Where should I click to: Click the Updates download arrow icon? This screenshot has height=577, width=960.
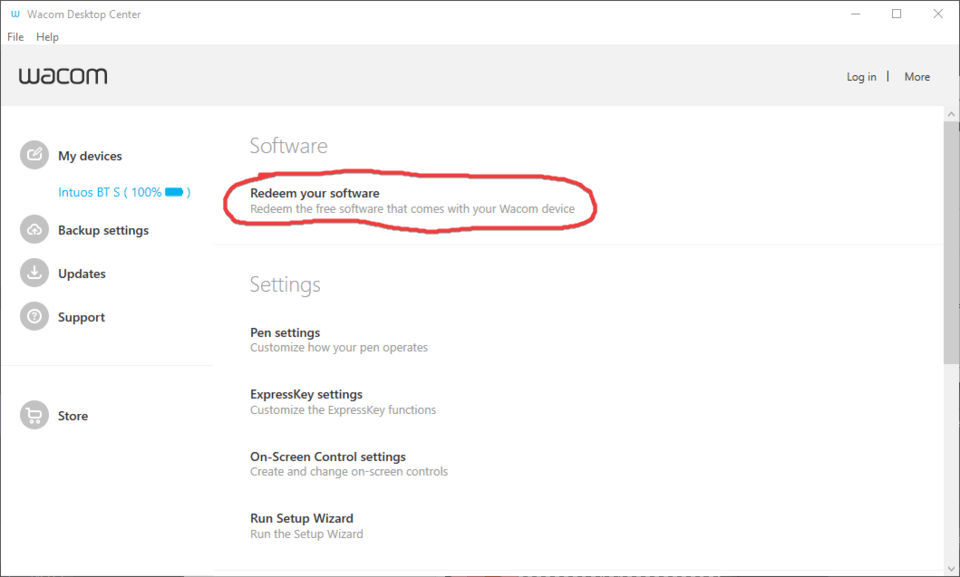(34, 273)
